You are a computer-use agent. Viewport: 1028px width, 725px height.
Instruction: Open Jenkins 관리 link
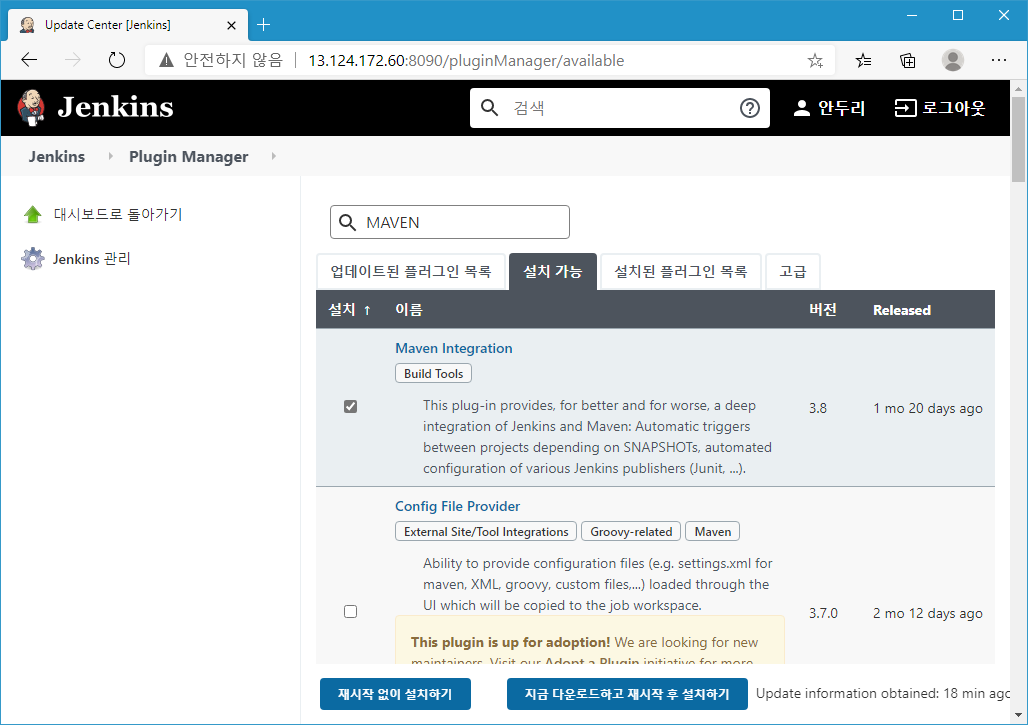click(x=92, y=259)
